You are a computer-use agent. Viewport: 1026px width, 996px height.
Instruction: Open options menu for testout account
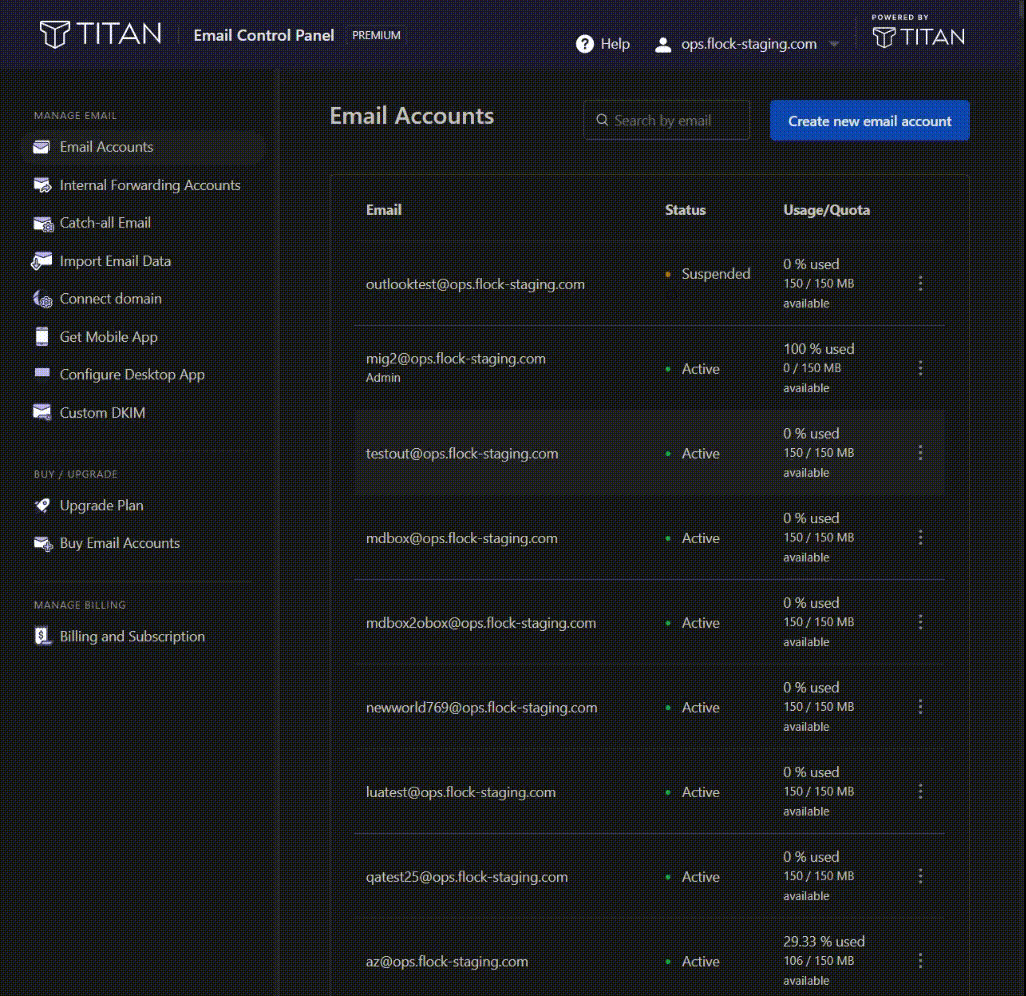(920, 453)
